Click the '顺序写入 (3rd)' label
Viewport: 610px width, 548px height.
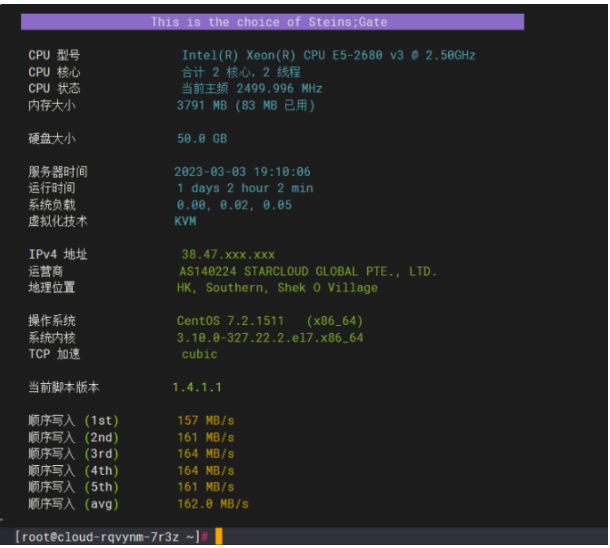point(73,453)
